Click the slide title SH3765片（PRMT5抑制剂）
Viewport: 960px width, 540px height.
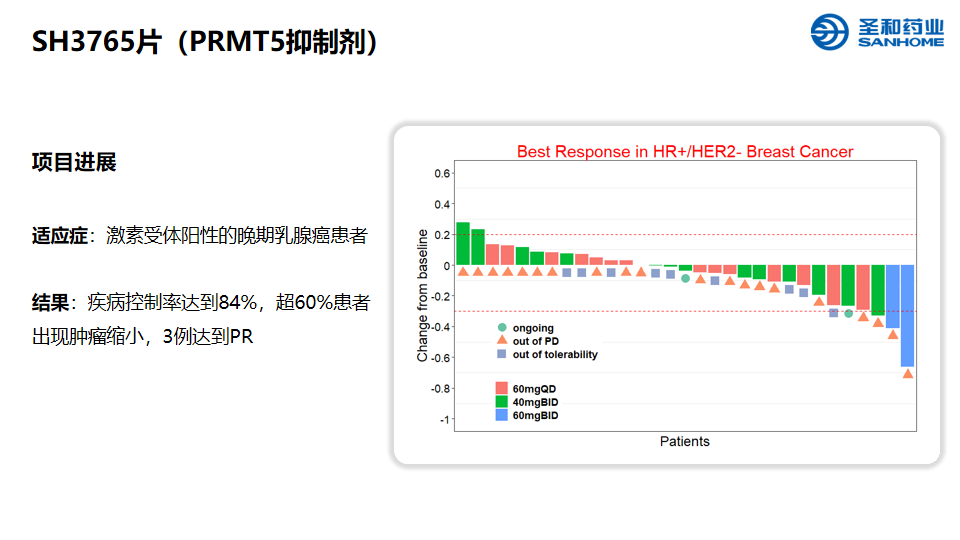click(x=205, y=43)
